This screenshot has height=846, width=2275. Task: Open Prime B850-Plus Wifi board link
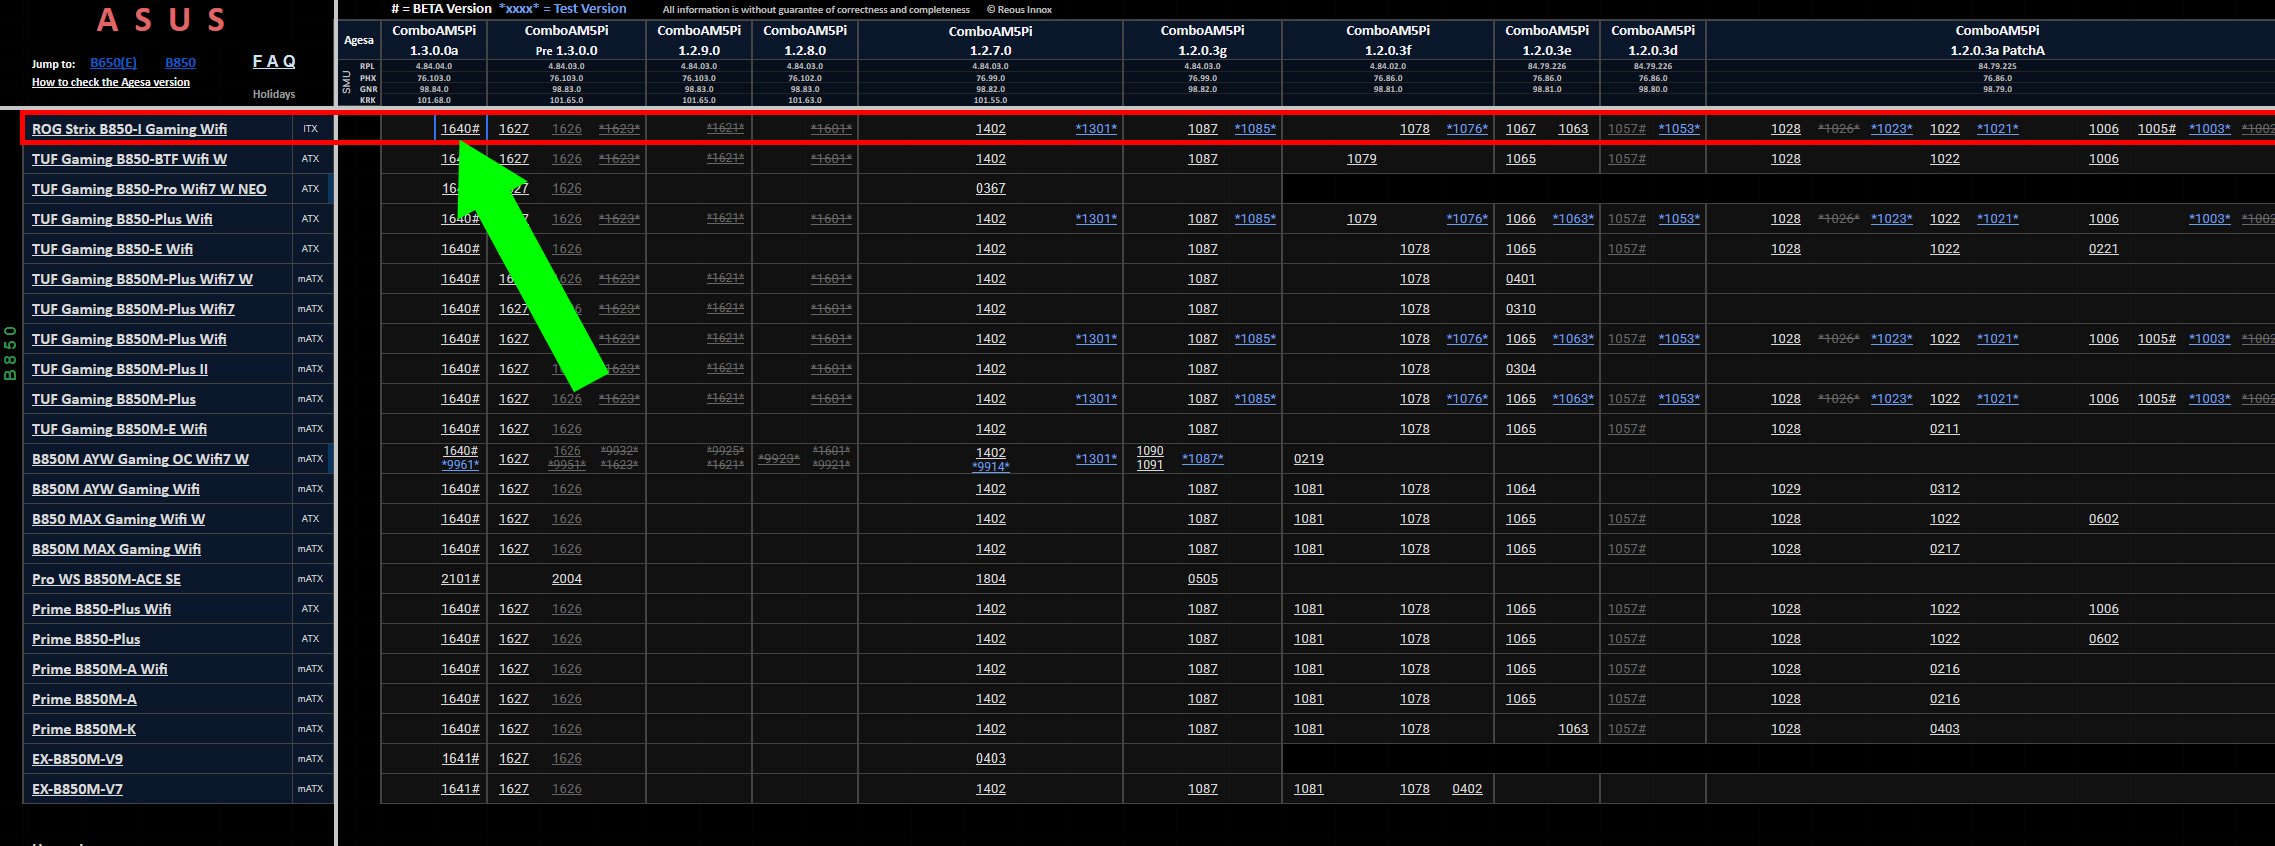point(101,609)
